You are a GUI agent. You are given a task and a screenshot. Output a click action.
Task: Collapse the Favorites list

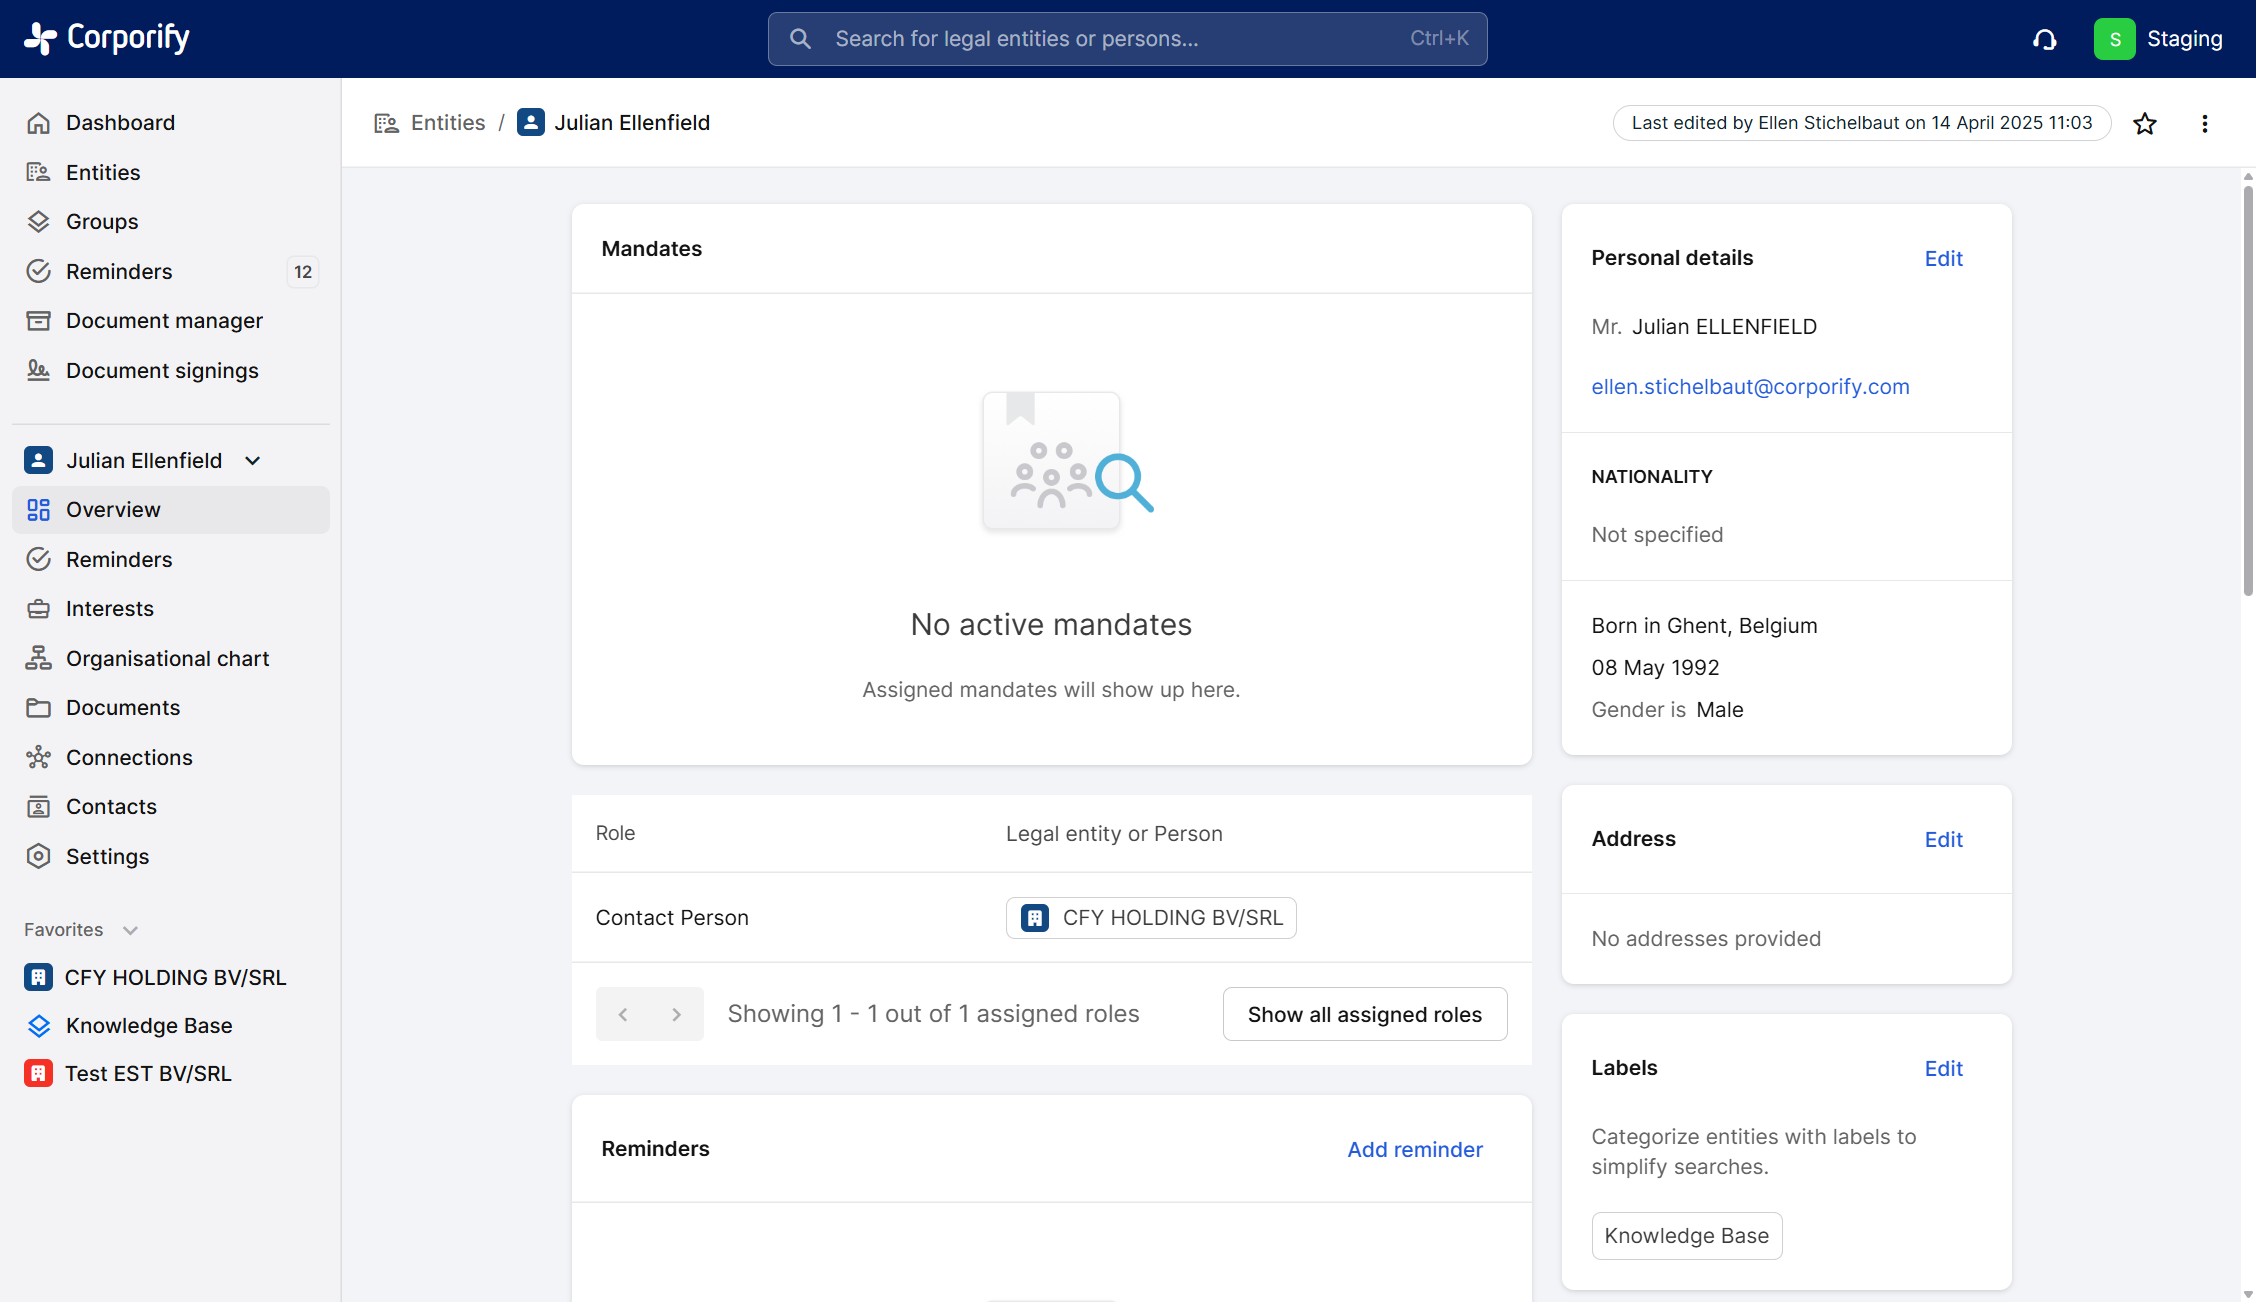130,931
